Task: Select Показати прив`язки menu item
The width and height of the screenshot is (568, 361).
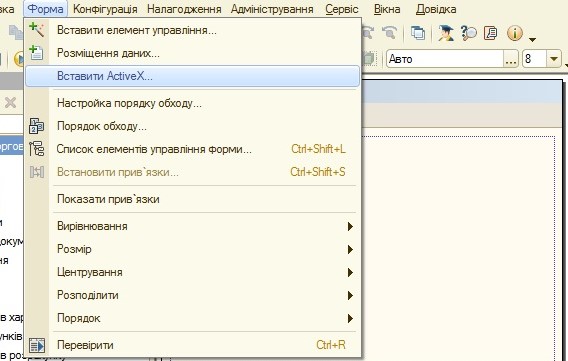Action: coord(192,199)
